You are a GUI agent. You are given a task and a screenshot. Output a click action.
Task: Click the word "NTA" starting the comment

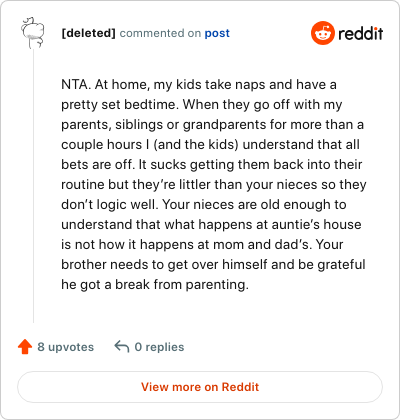click(x=75, y=85)
